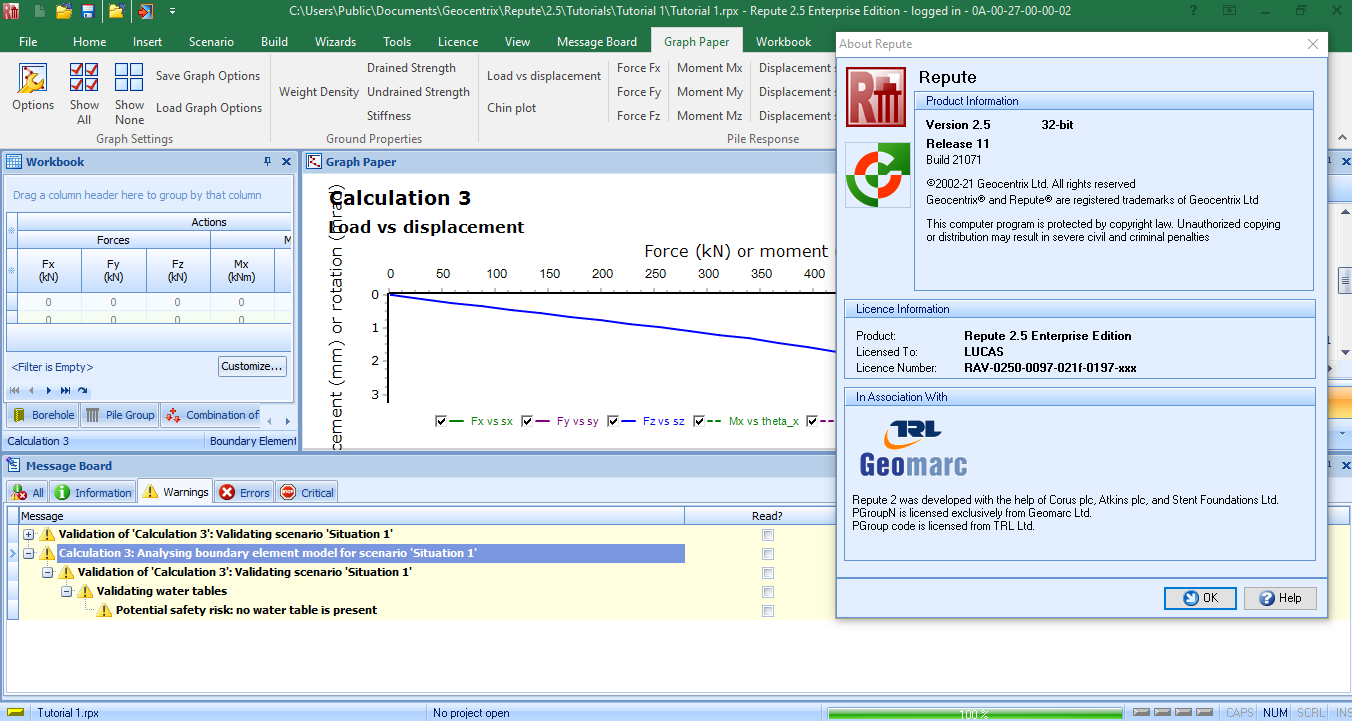Open the Wizards menu
The height and width of the screenshot is (721, 1352).
pos(335,41)
